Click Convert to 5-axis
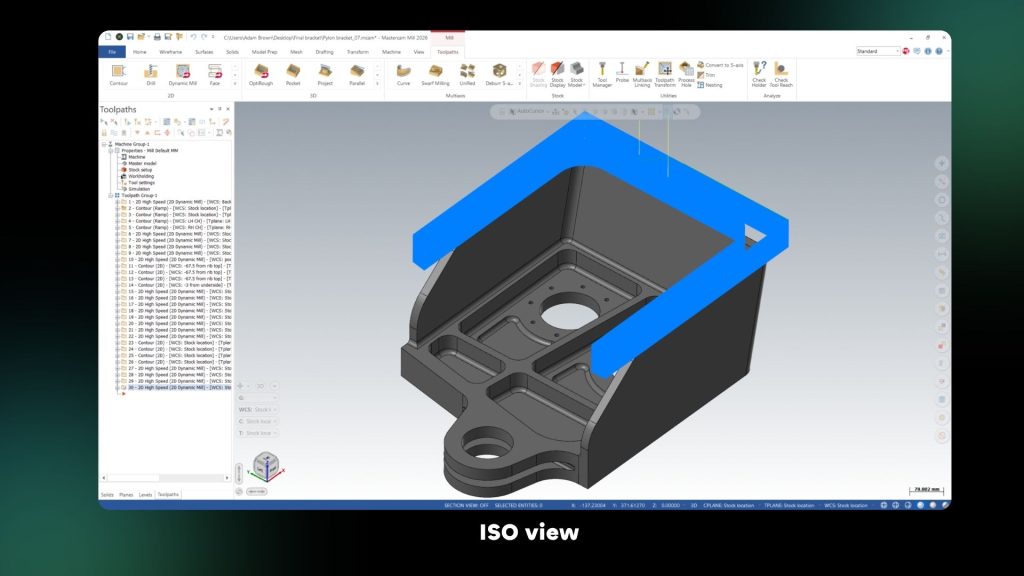 click(x=720, y=65)
